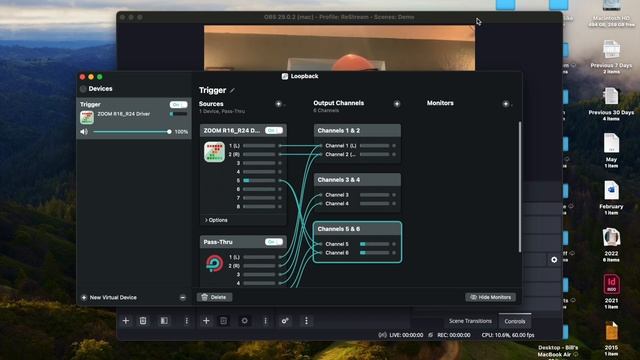Open the OBS sources more options menu
The width and height of the screenshot is (640, 360).
coord(265,321)
